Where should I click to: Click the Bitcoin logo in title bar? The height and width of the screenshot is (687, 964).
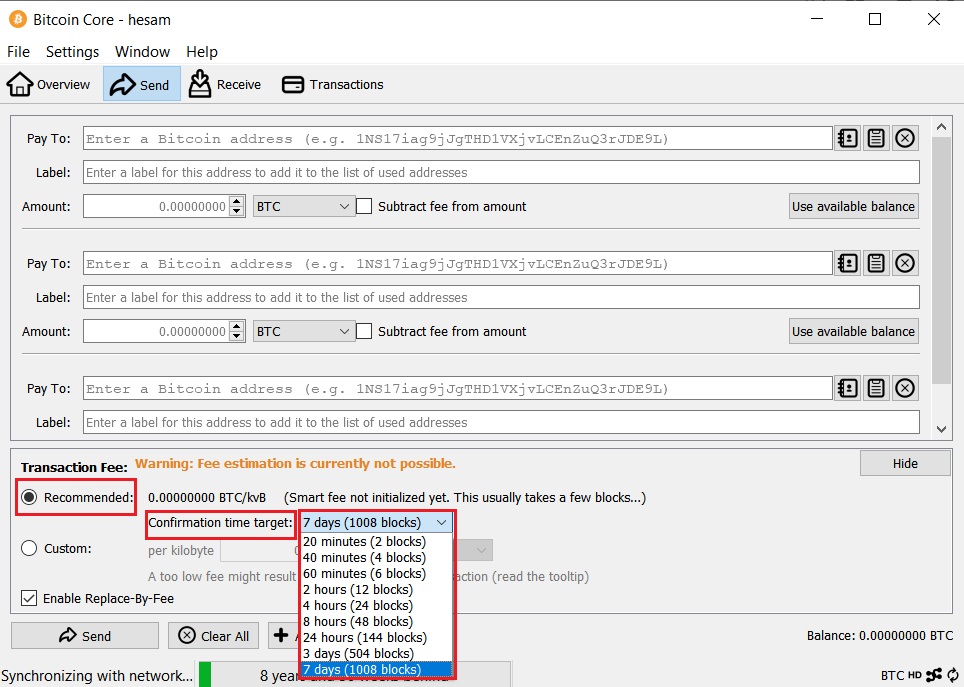tap(18, 20)
